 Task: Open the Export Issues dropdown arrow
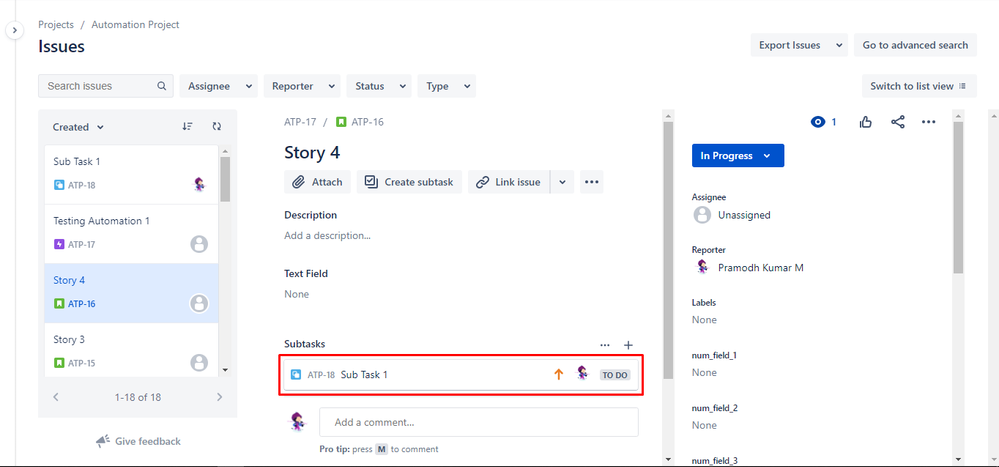click(839, 45)
